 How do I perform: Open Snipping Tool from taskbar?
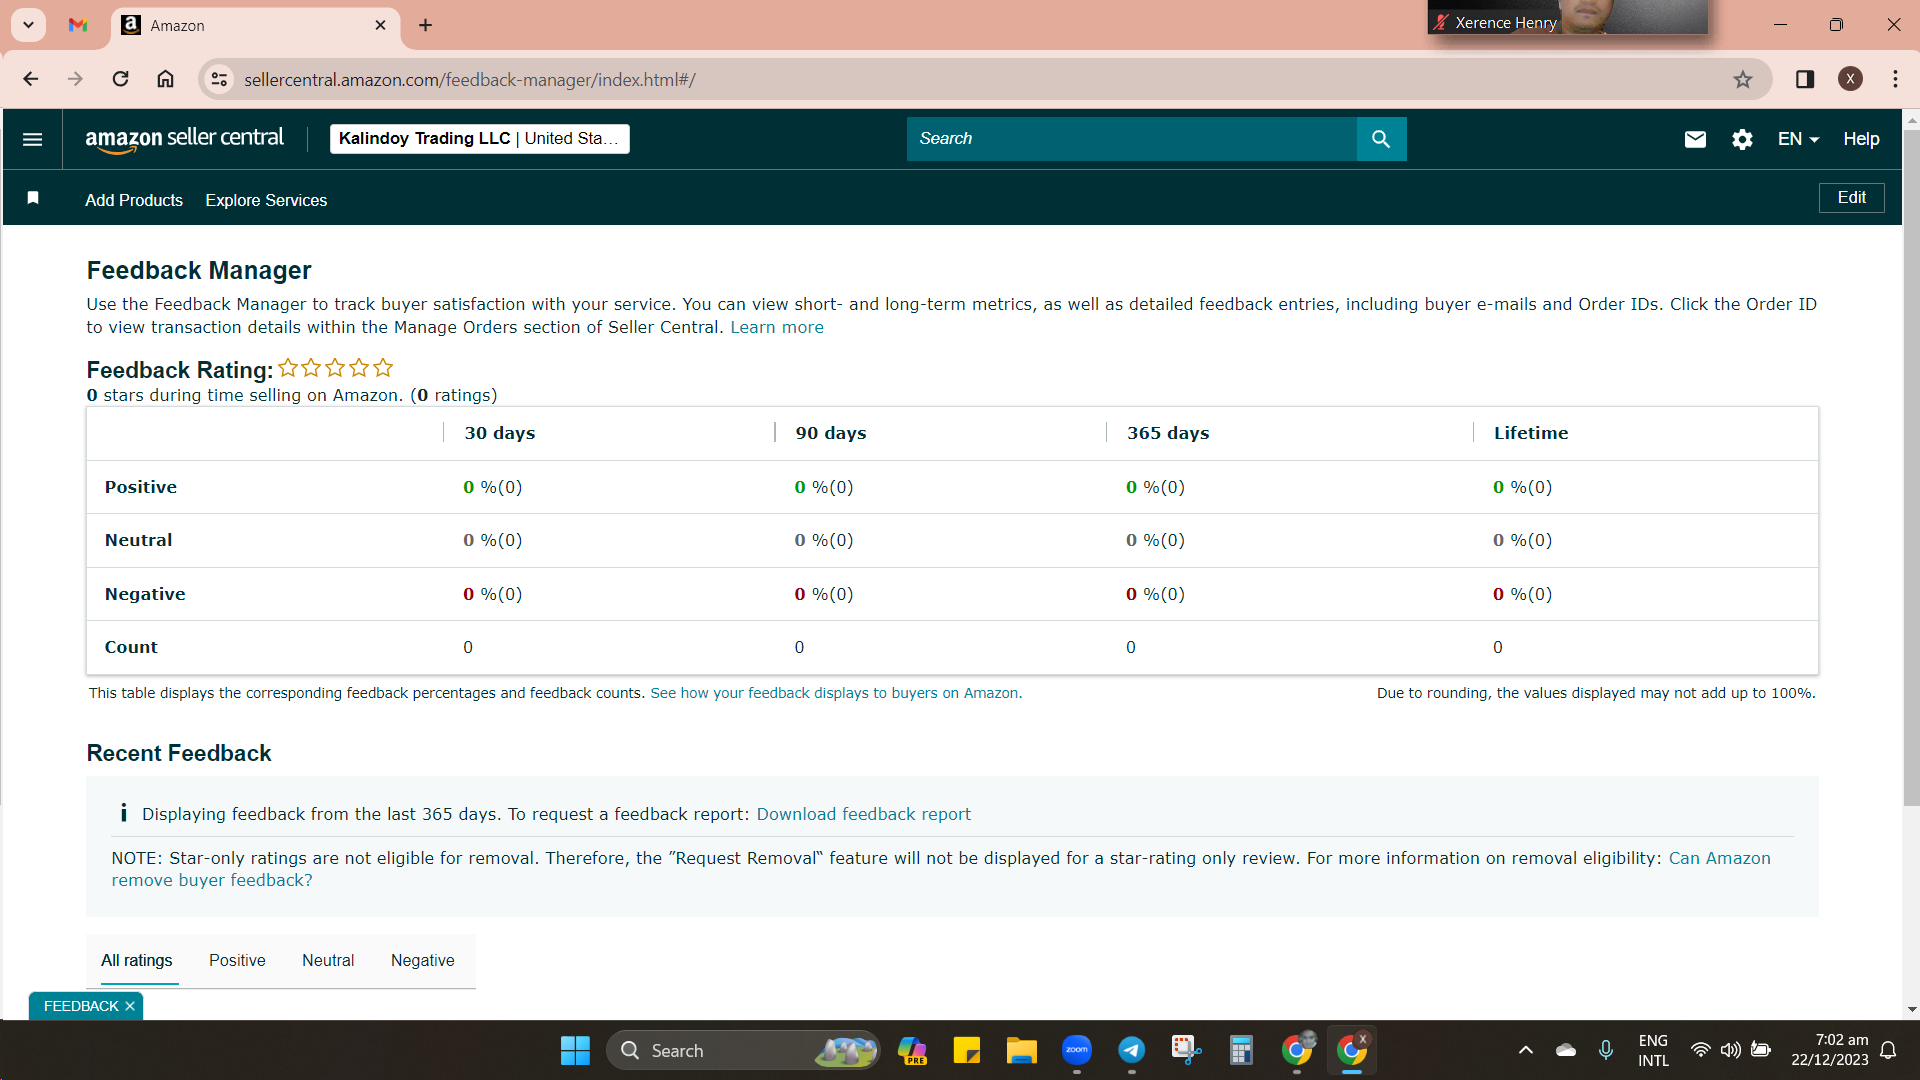click(1186, 1051)
